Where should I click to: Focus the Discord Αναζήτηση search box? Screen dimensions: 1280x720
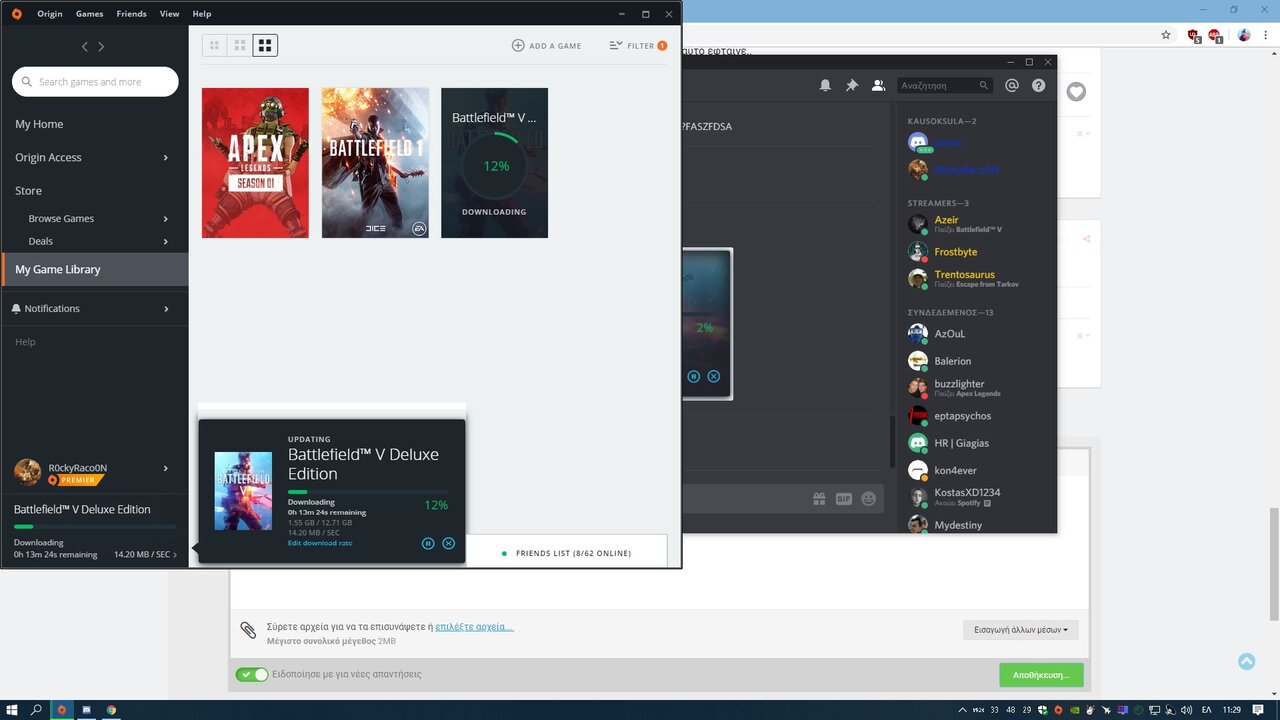click(945, 86)
